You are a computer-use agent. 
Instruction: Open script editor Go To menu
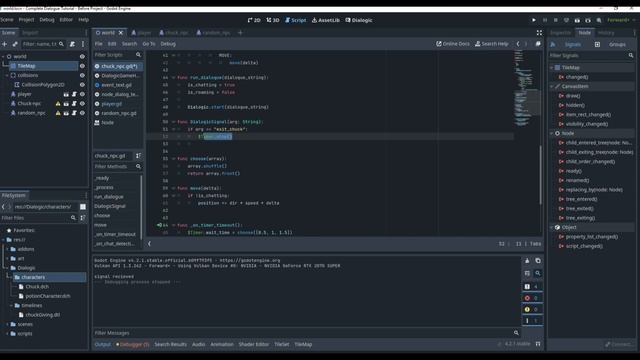pyautogui.click(x=149, y=44)
